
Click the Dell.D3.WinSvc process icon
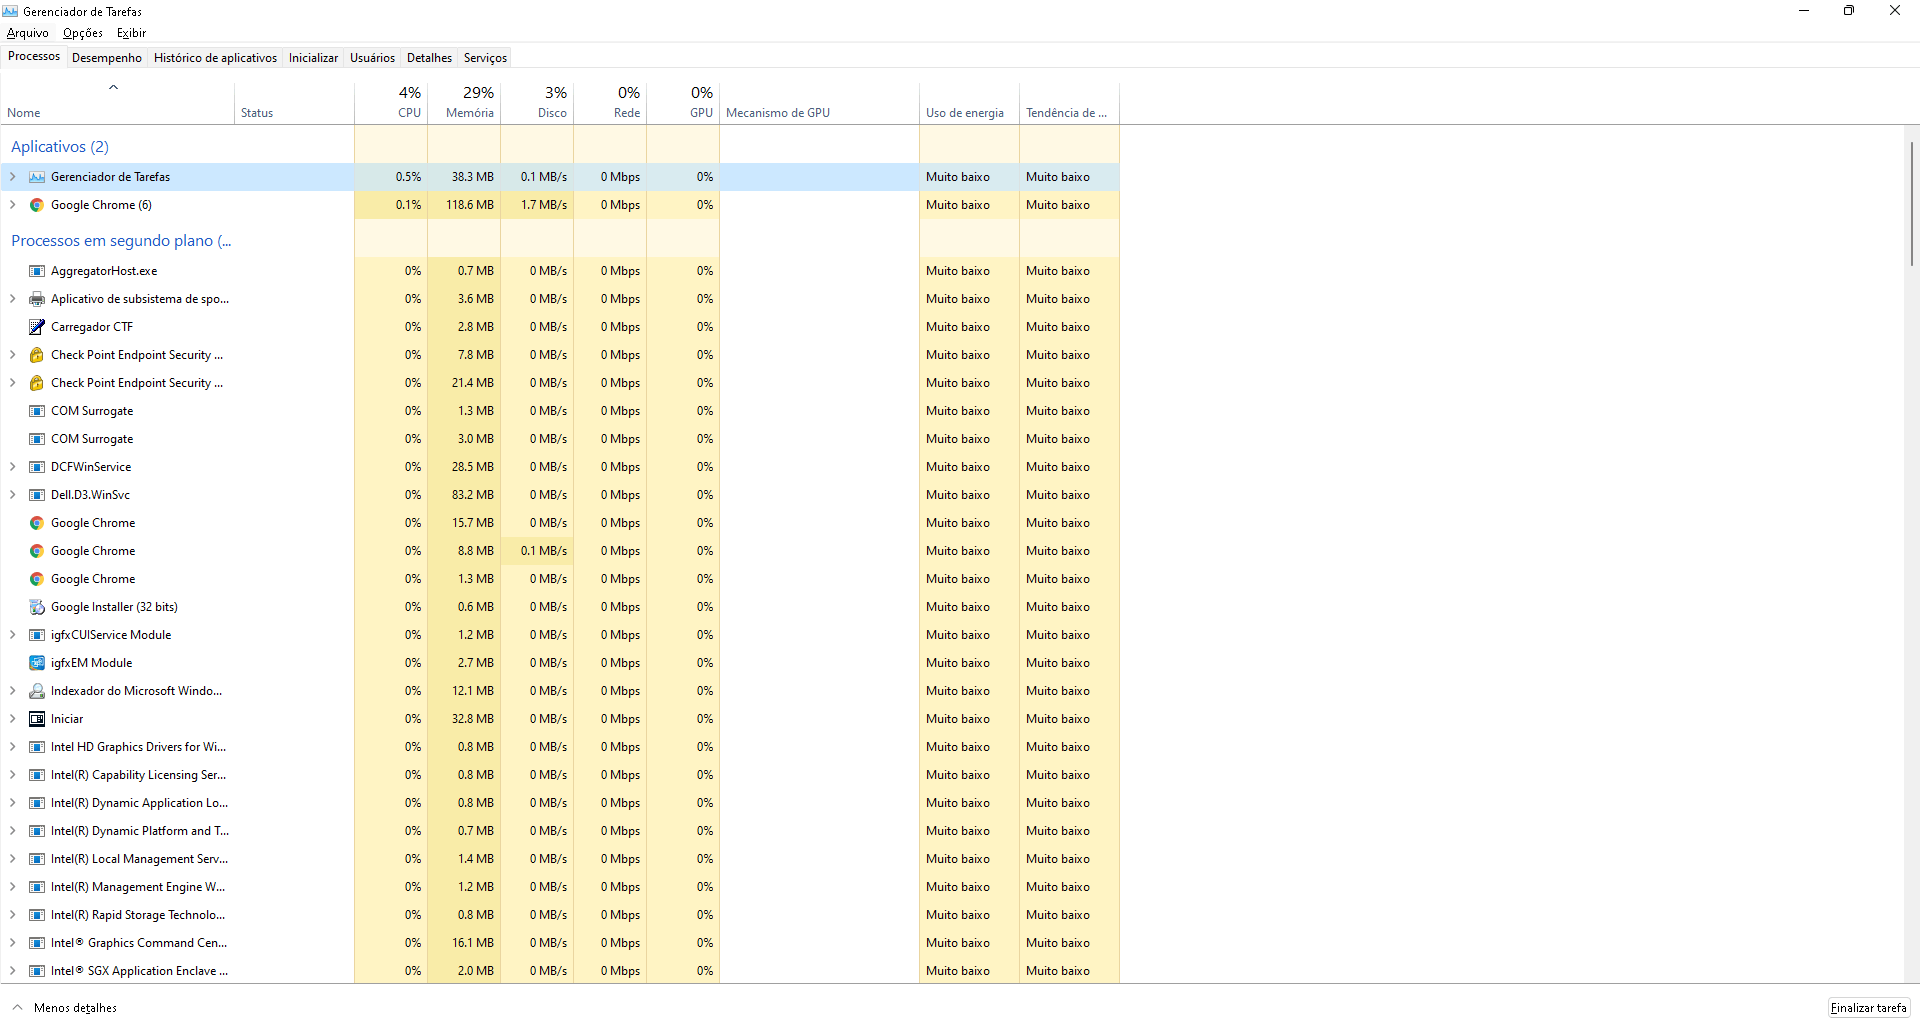(x=37, y=495)
